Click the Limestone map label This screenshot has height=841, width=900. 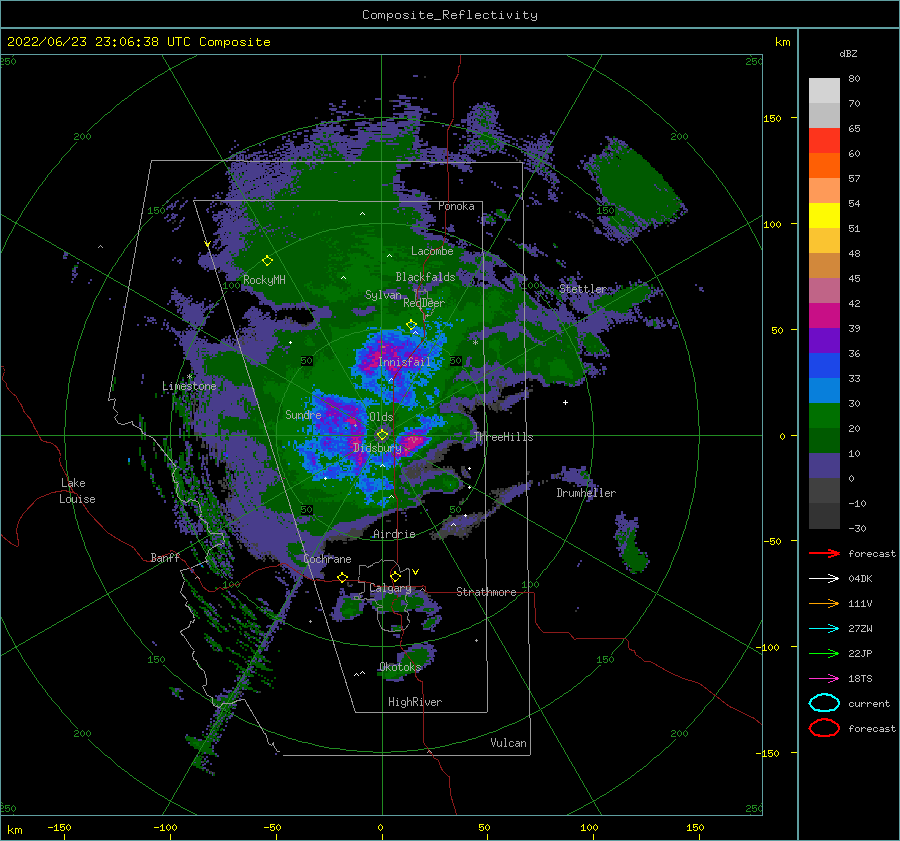click(x=189, y=386)
